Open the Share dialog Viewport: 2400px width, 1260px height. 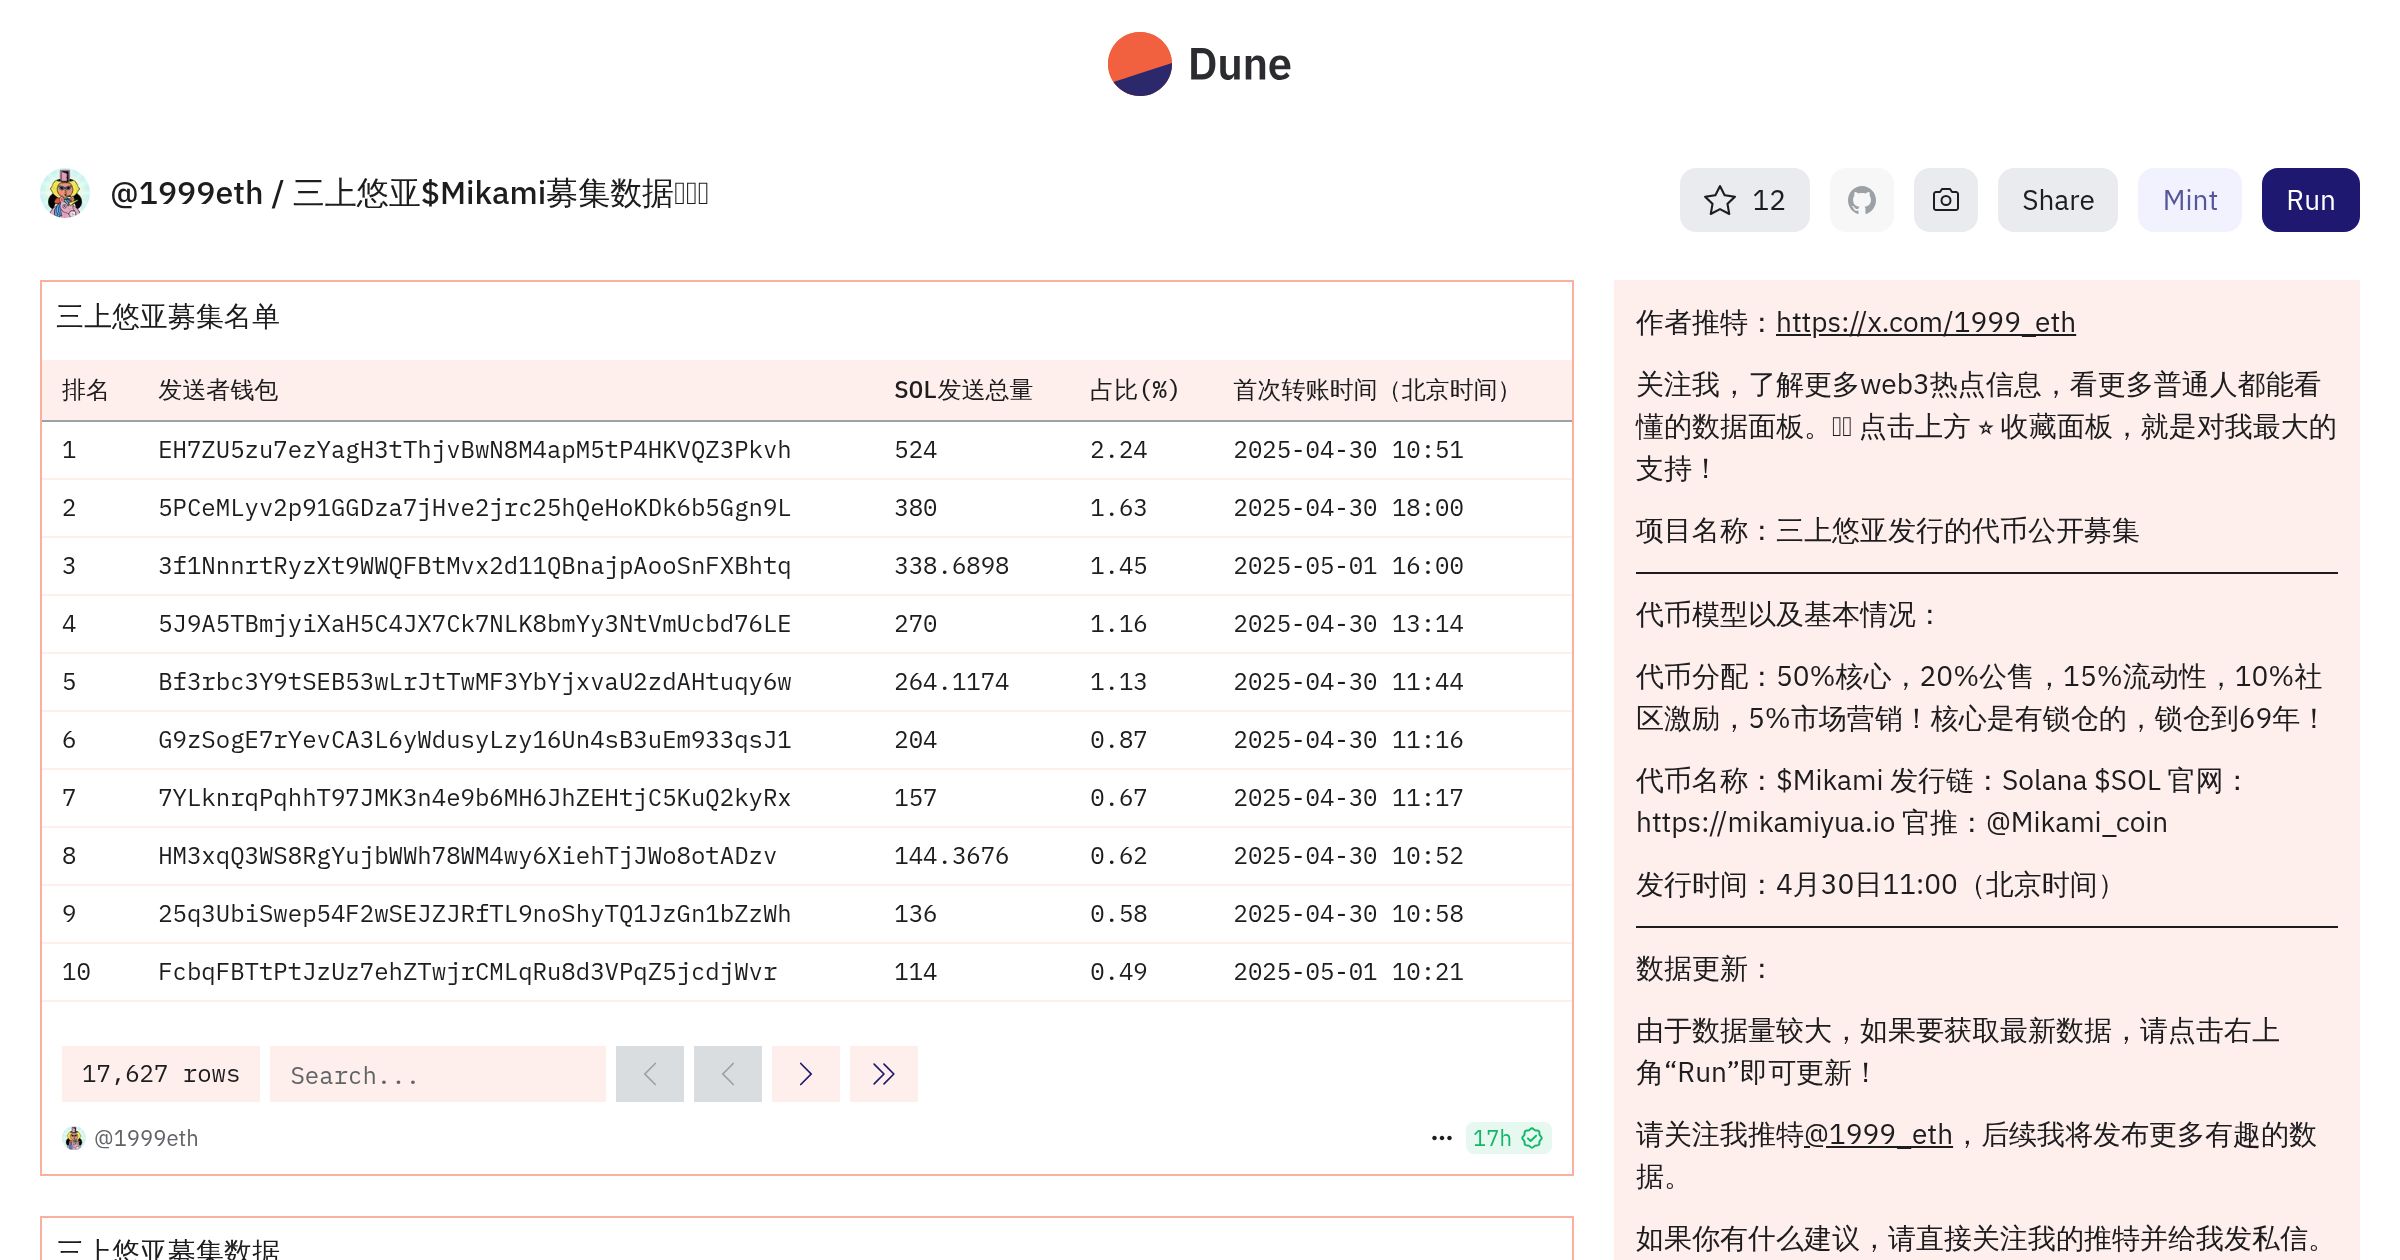point(2057,200)
